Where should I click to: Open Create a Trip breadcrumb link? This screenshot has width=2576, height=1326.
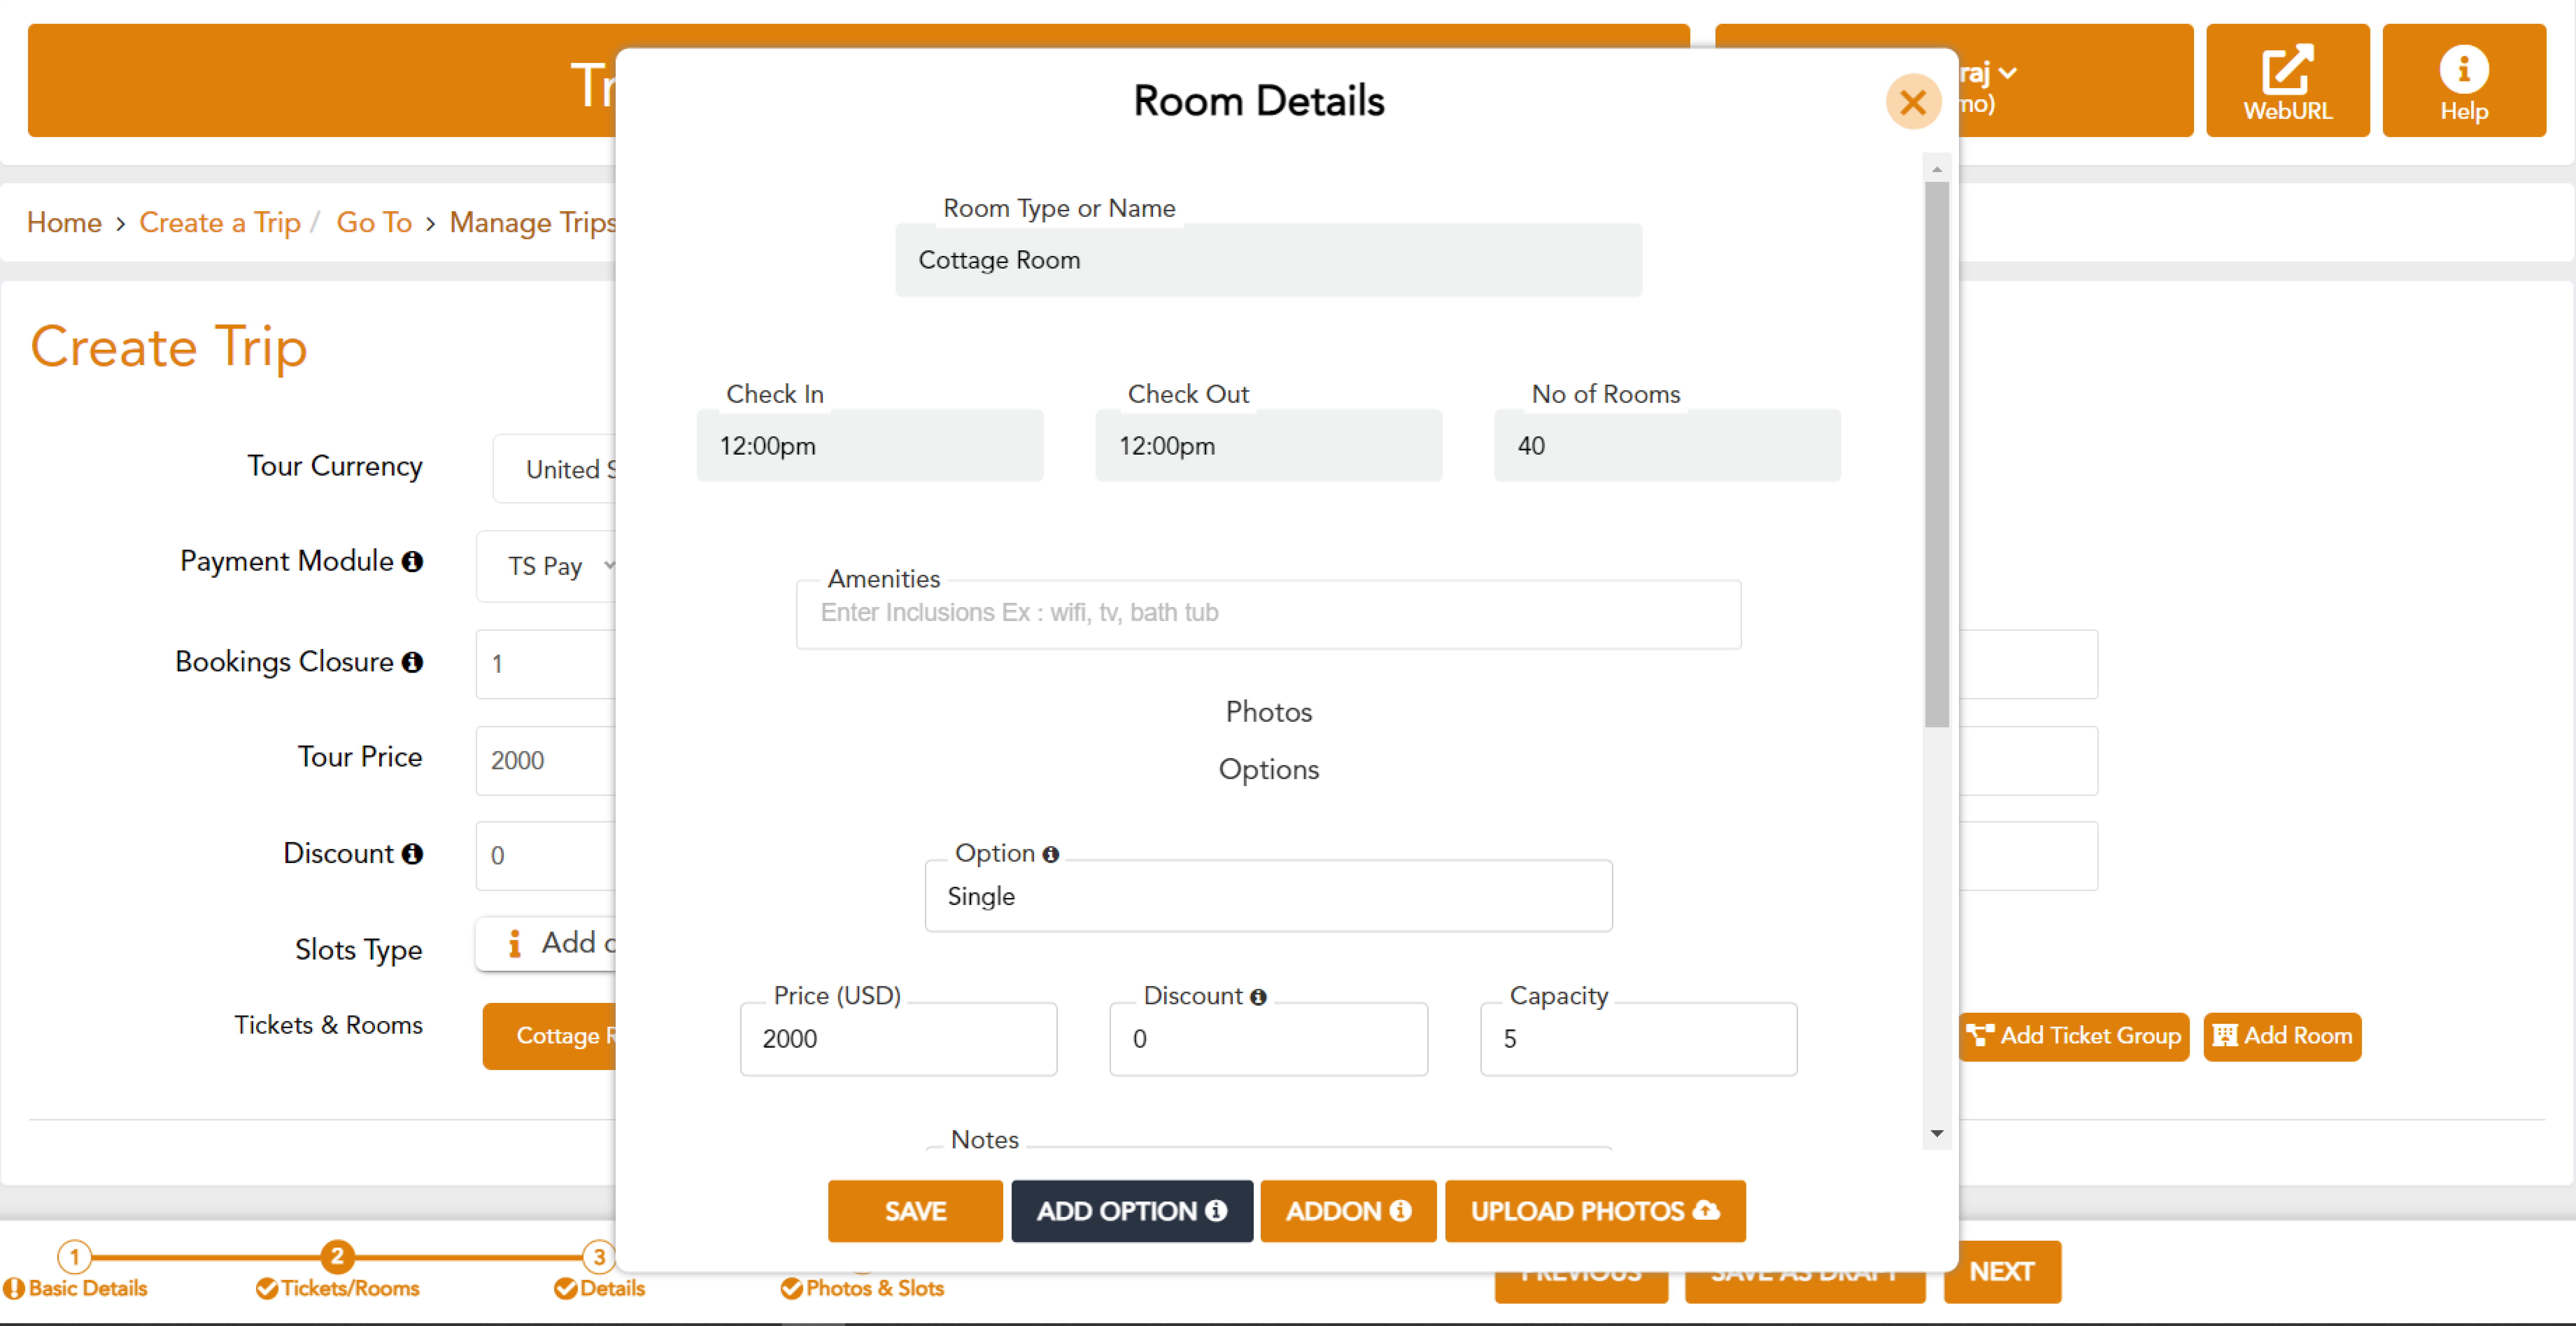click(x=220, y=223)
